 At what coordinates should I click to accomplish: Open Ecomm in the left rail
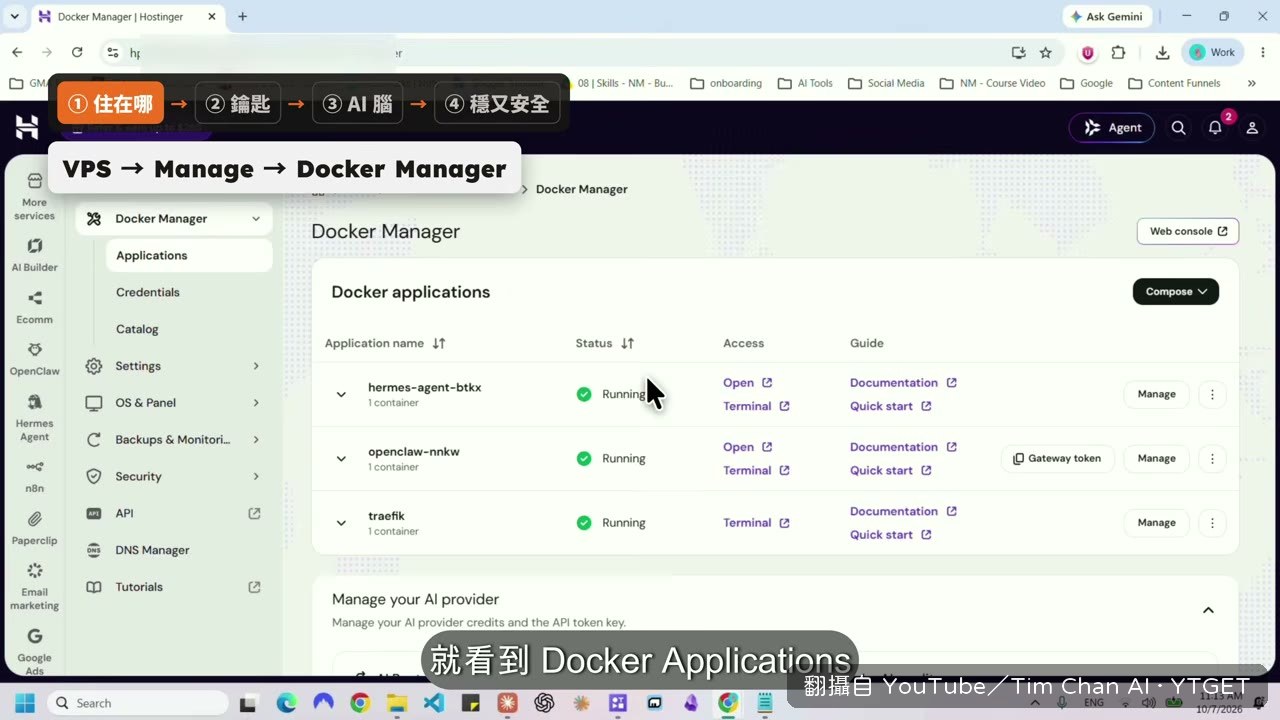(x=34, y=307)
